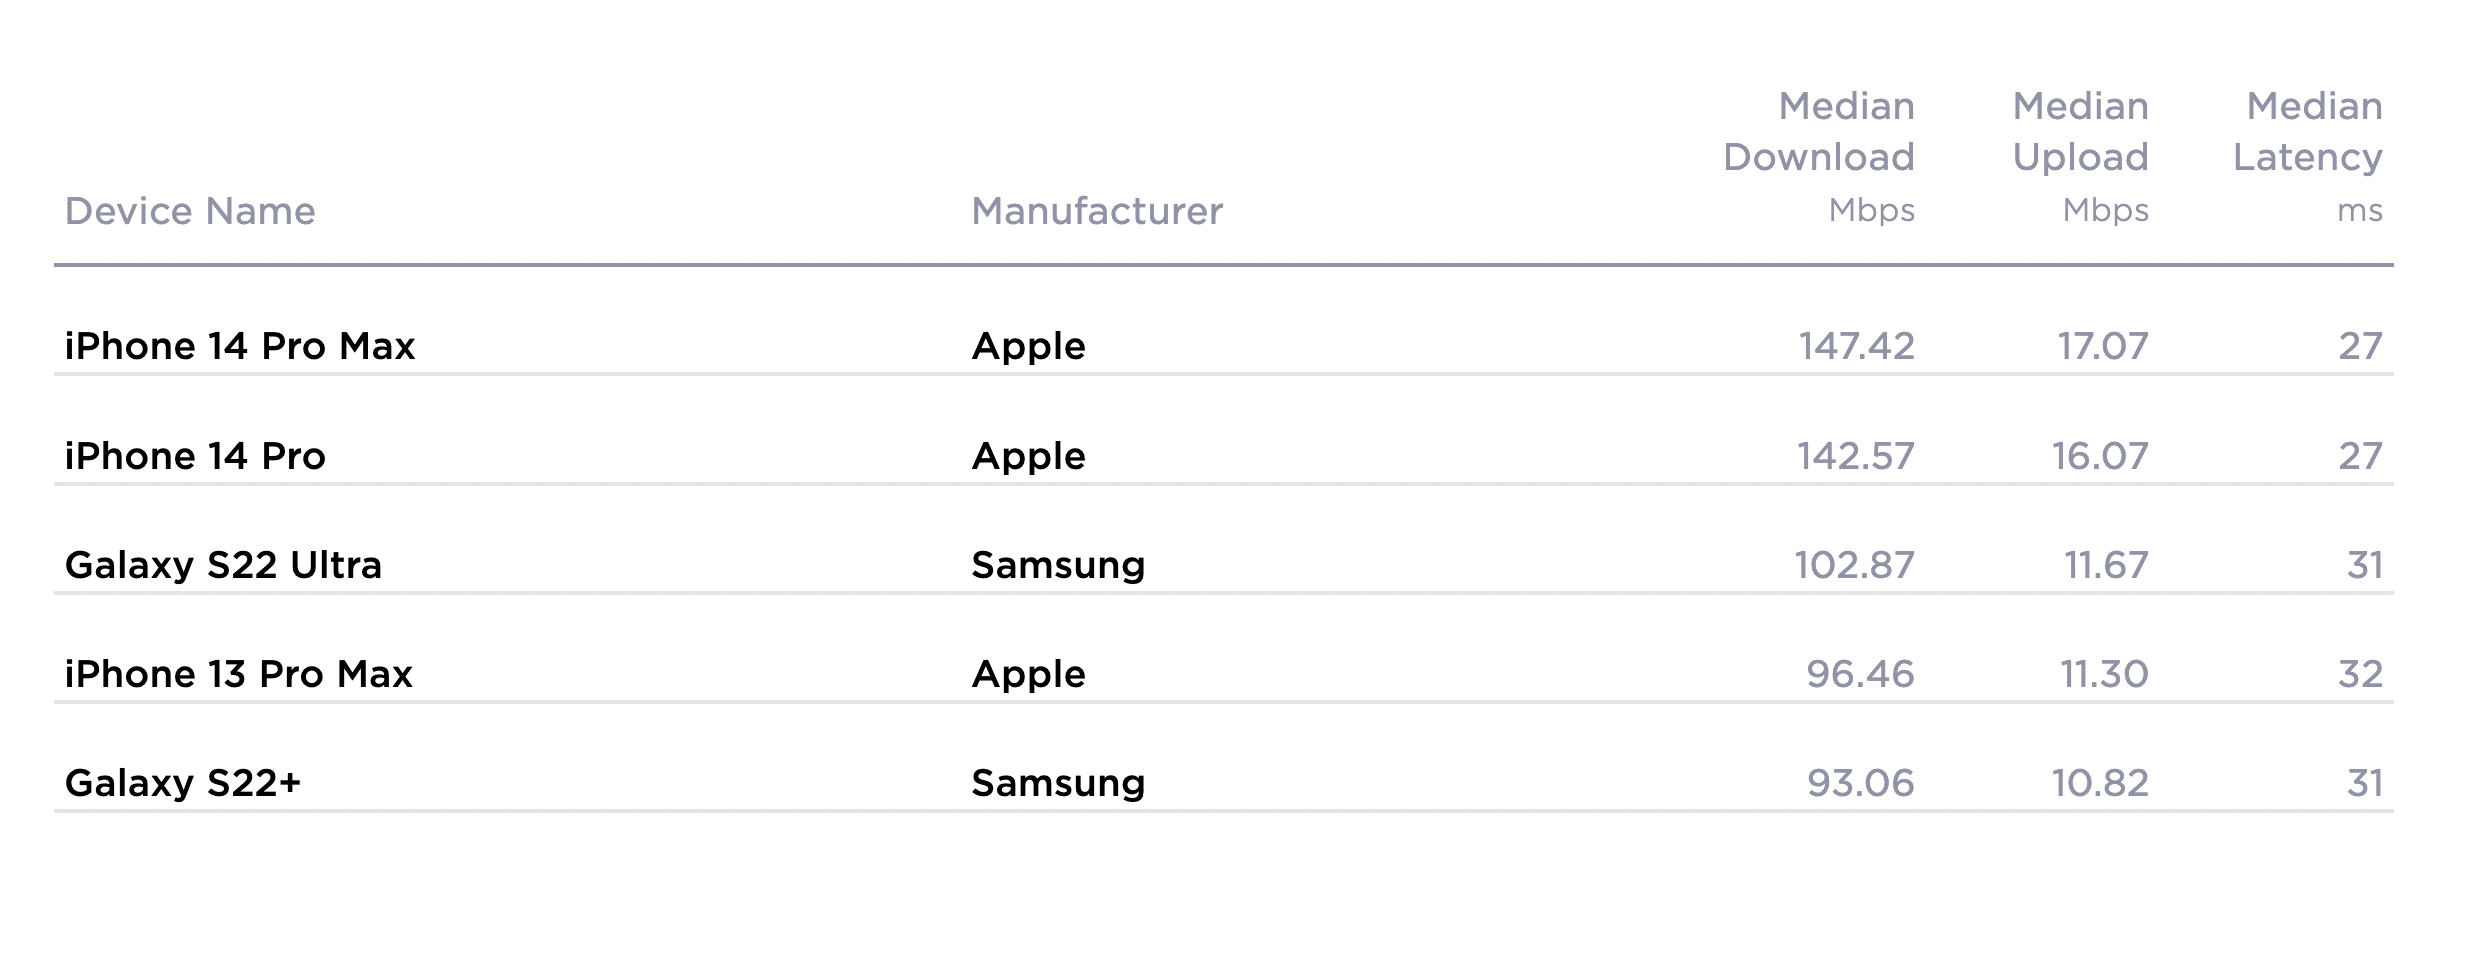This screenshot has width=2476, height=962.
Task: Select the 10.82 median upload value
Action: pos(2100,783)
